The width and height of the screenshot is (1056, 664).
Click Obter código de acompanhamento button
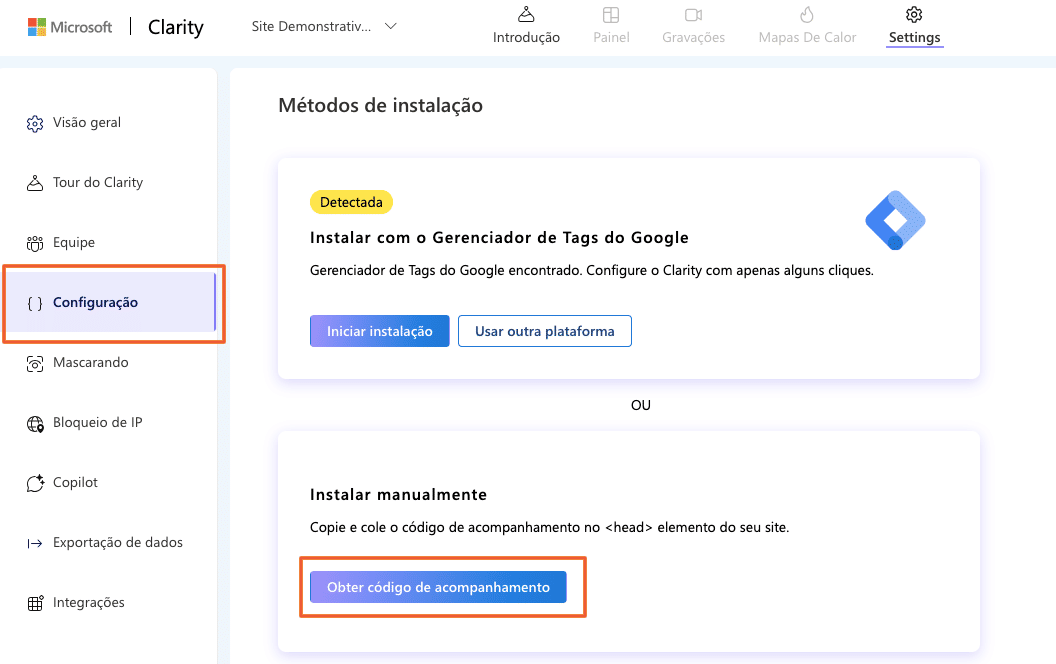[x=438, y=587]
